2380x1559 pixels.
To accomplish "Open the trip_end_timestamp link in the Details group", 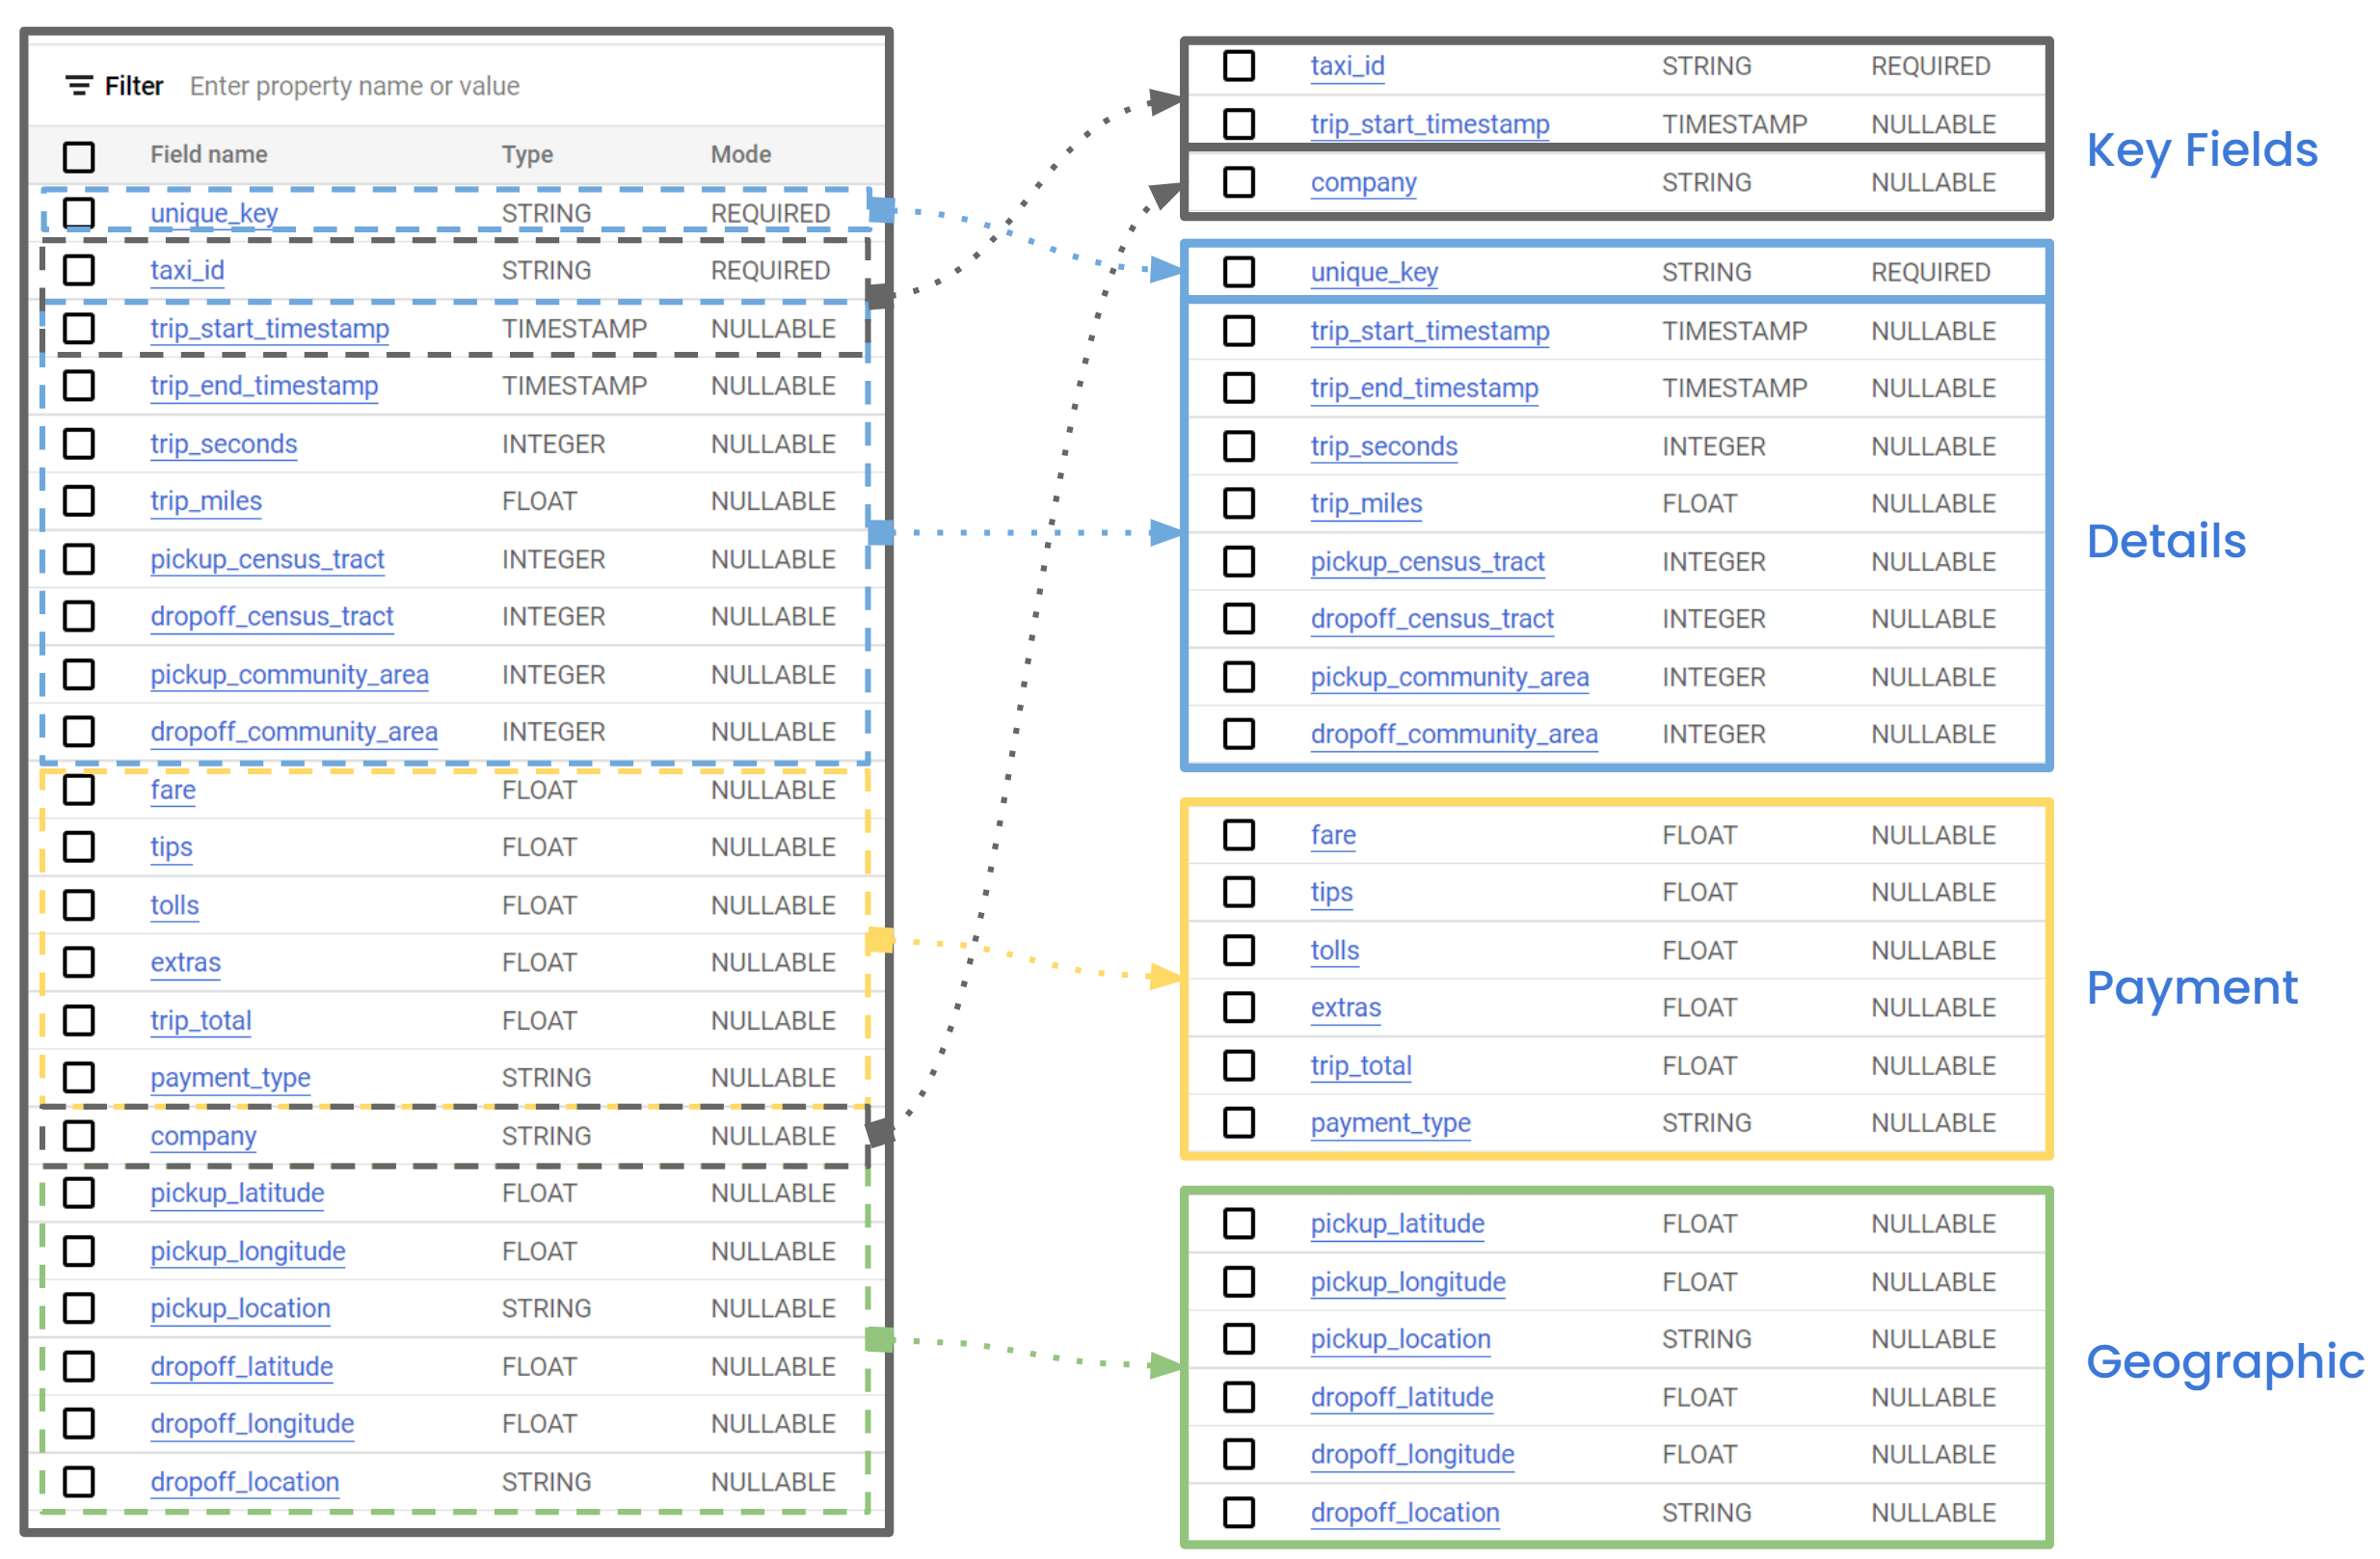I will (x=1423, y=388).
